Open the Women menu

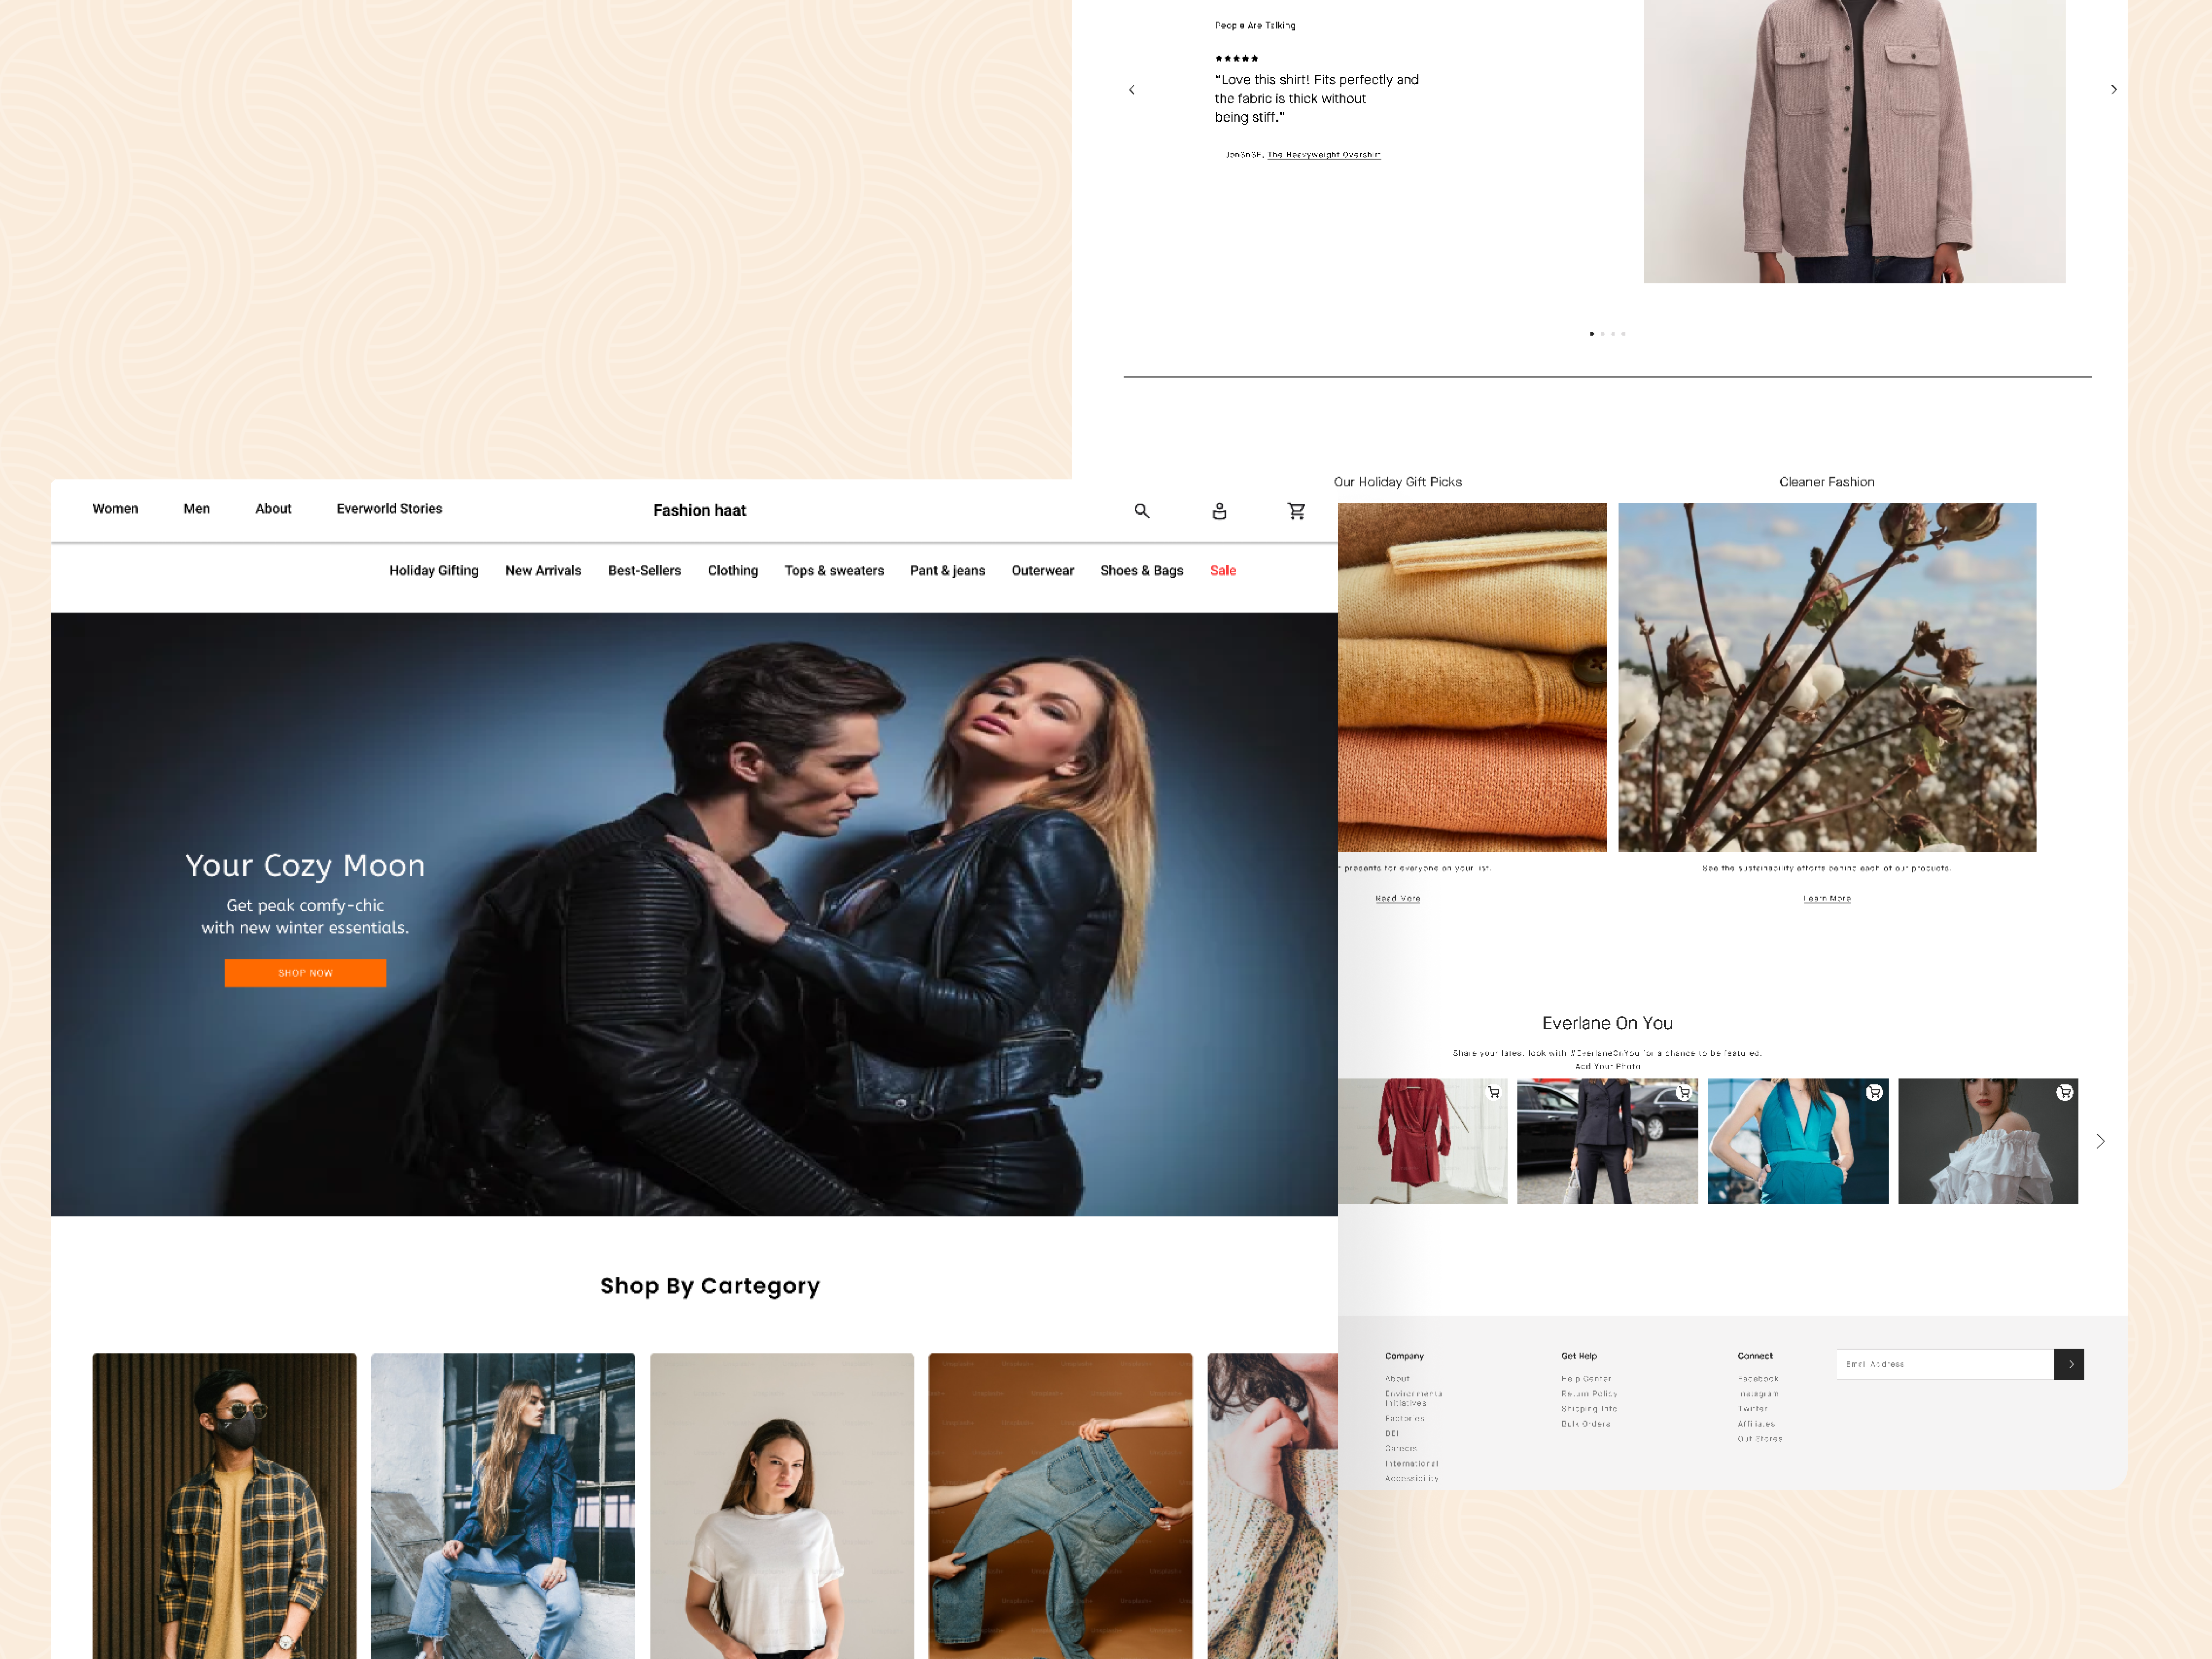[x=115, y=509]
